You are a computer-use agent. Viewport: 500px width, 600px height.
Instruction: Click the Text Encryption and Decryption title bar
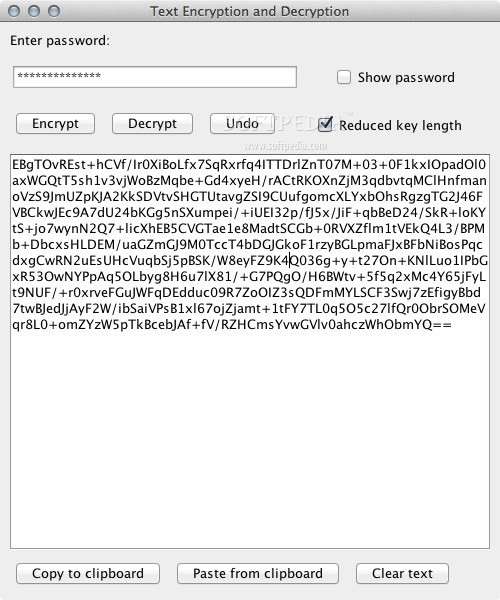click(x=249, y=11)
